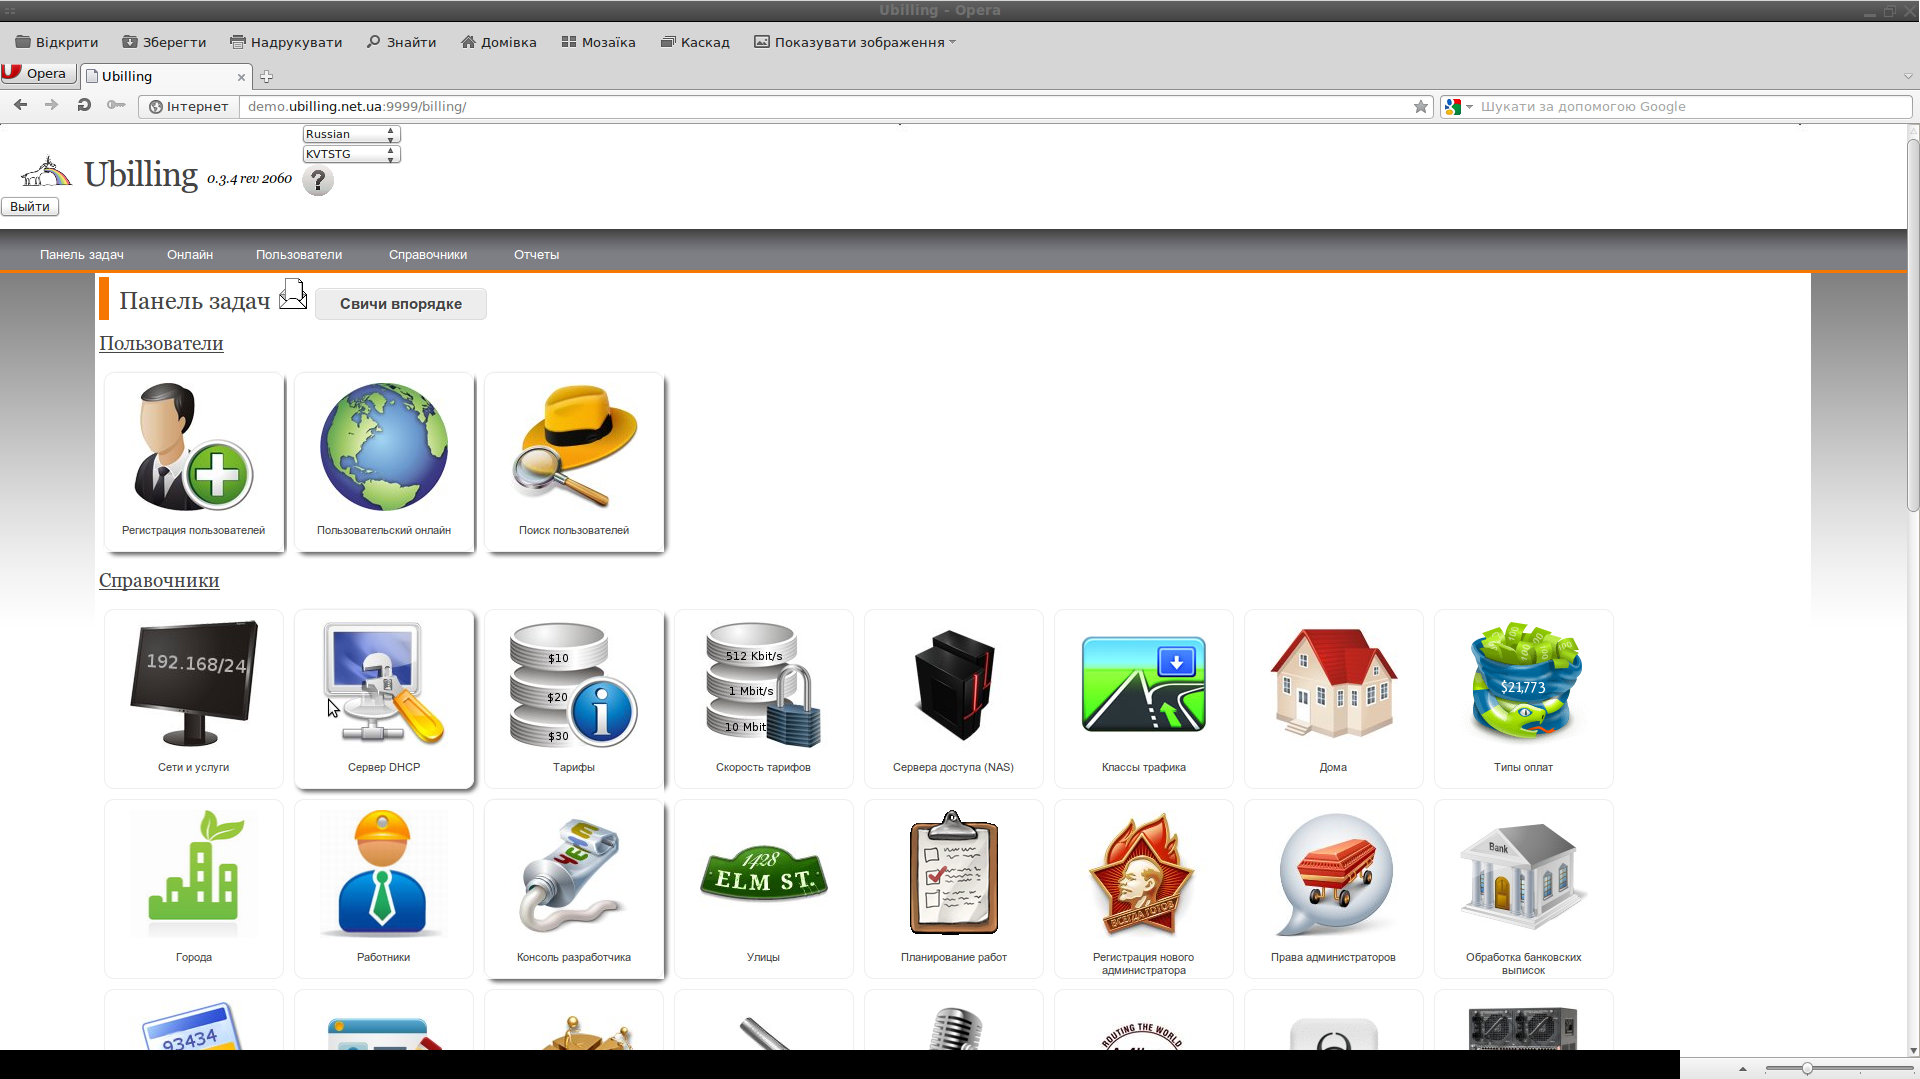Click the Google search input field
Image resolution: width=1920 pixels, height=1079 pixels.
pyautogui.click(x=1694, y=106)
